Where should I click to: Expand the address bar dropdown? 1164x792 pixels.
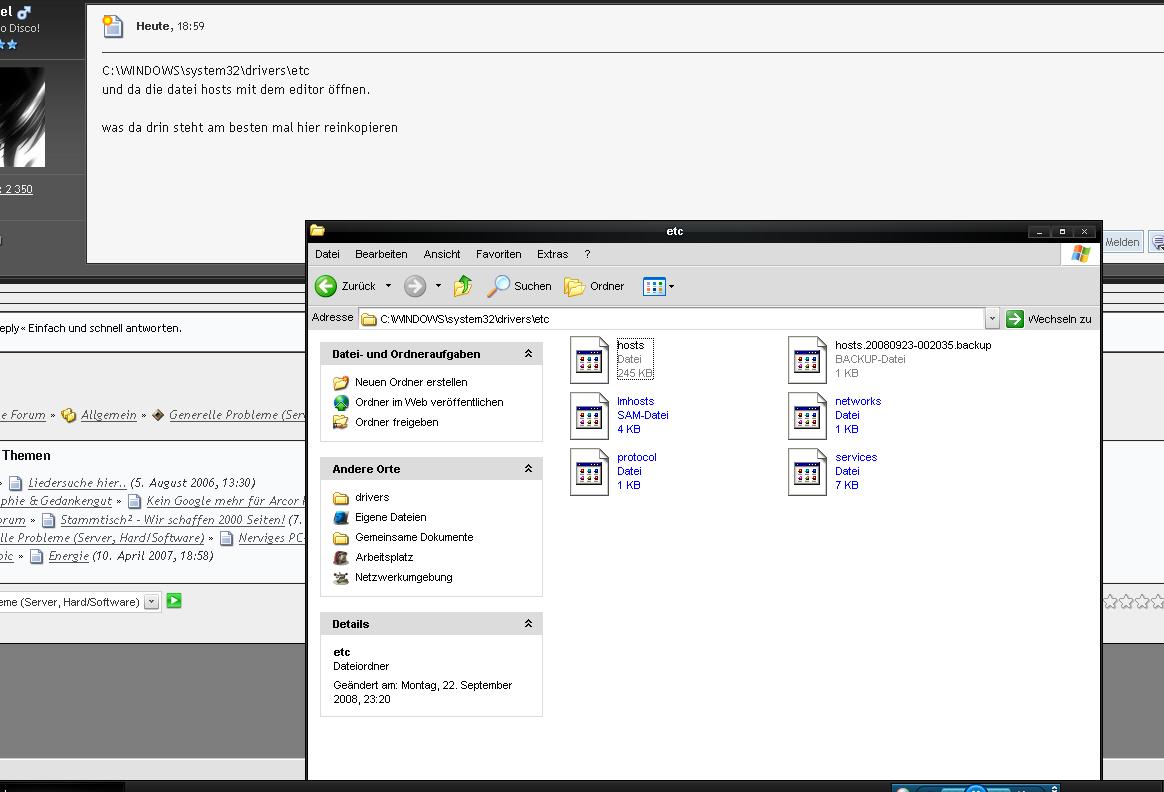[992, 319]
